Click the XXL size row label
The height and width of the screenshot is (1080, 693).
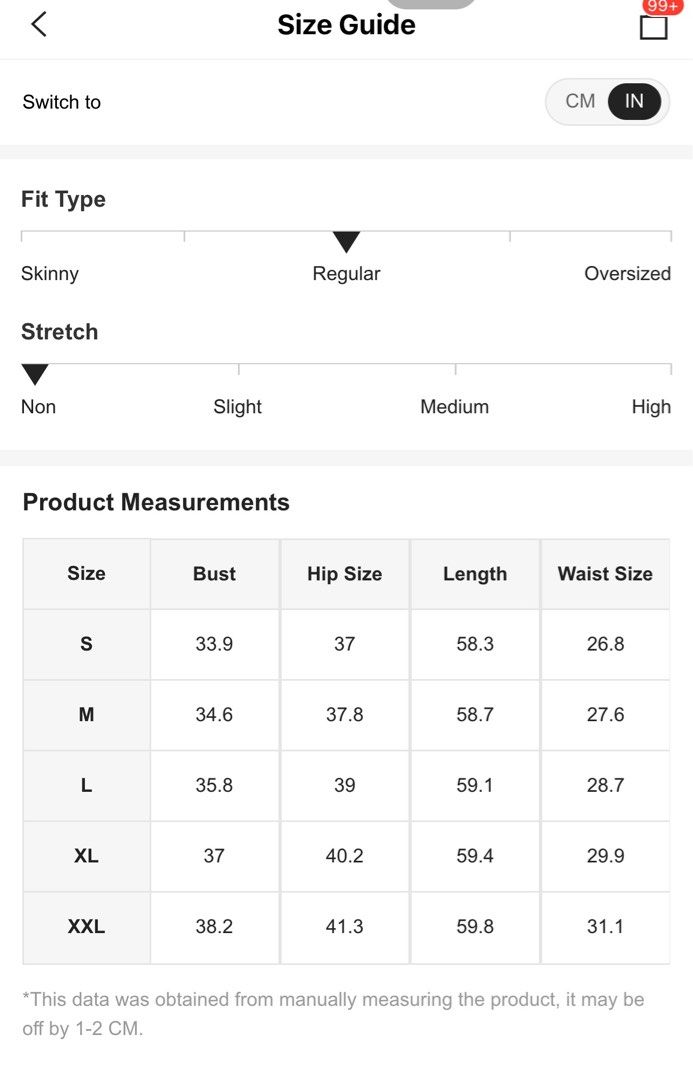pyautogui.click(x=86, y=926)
